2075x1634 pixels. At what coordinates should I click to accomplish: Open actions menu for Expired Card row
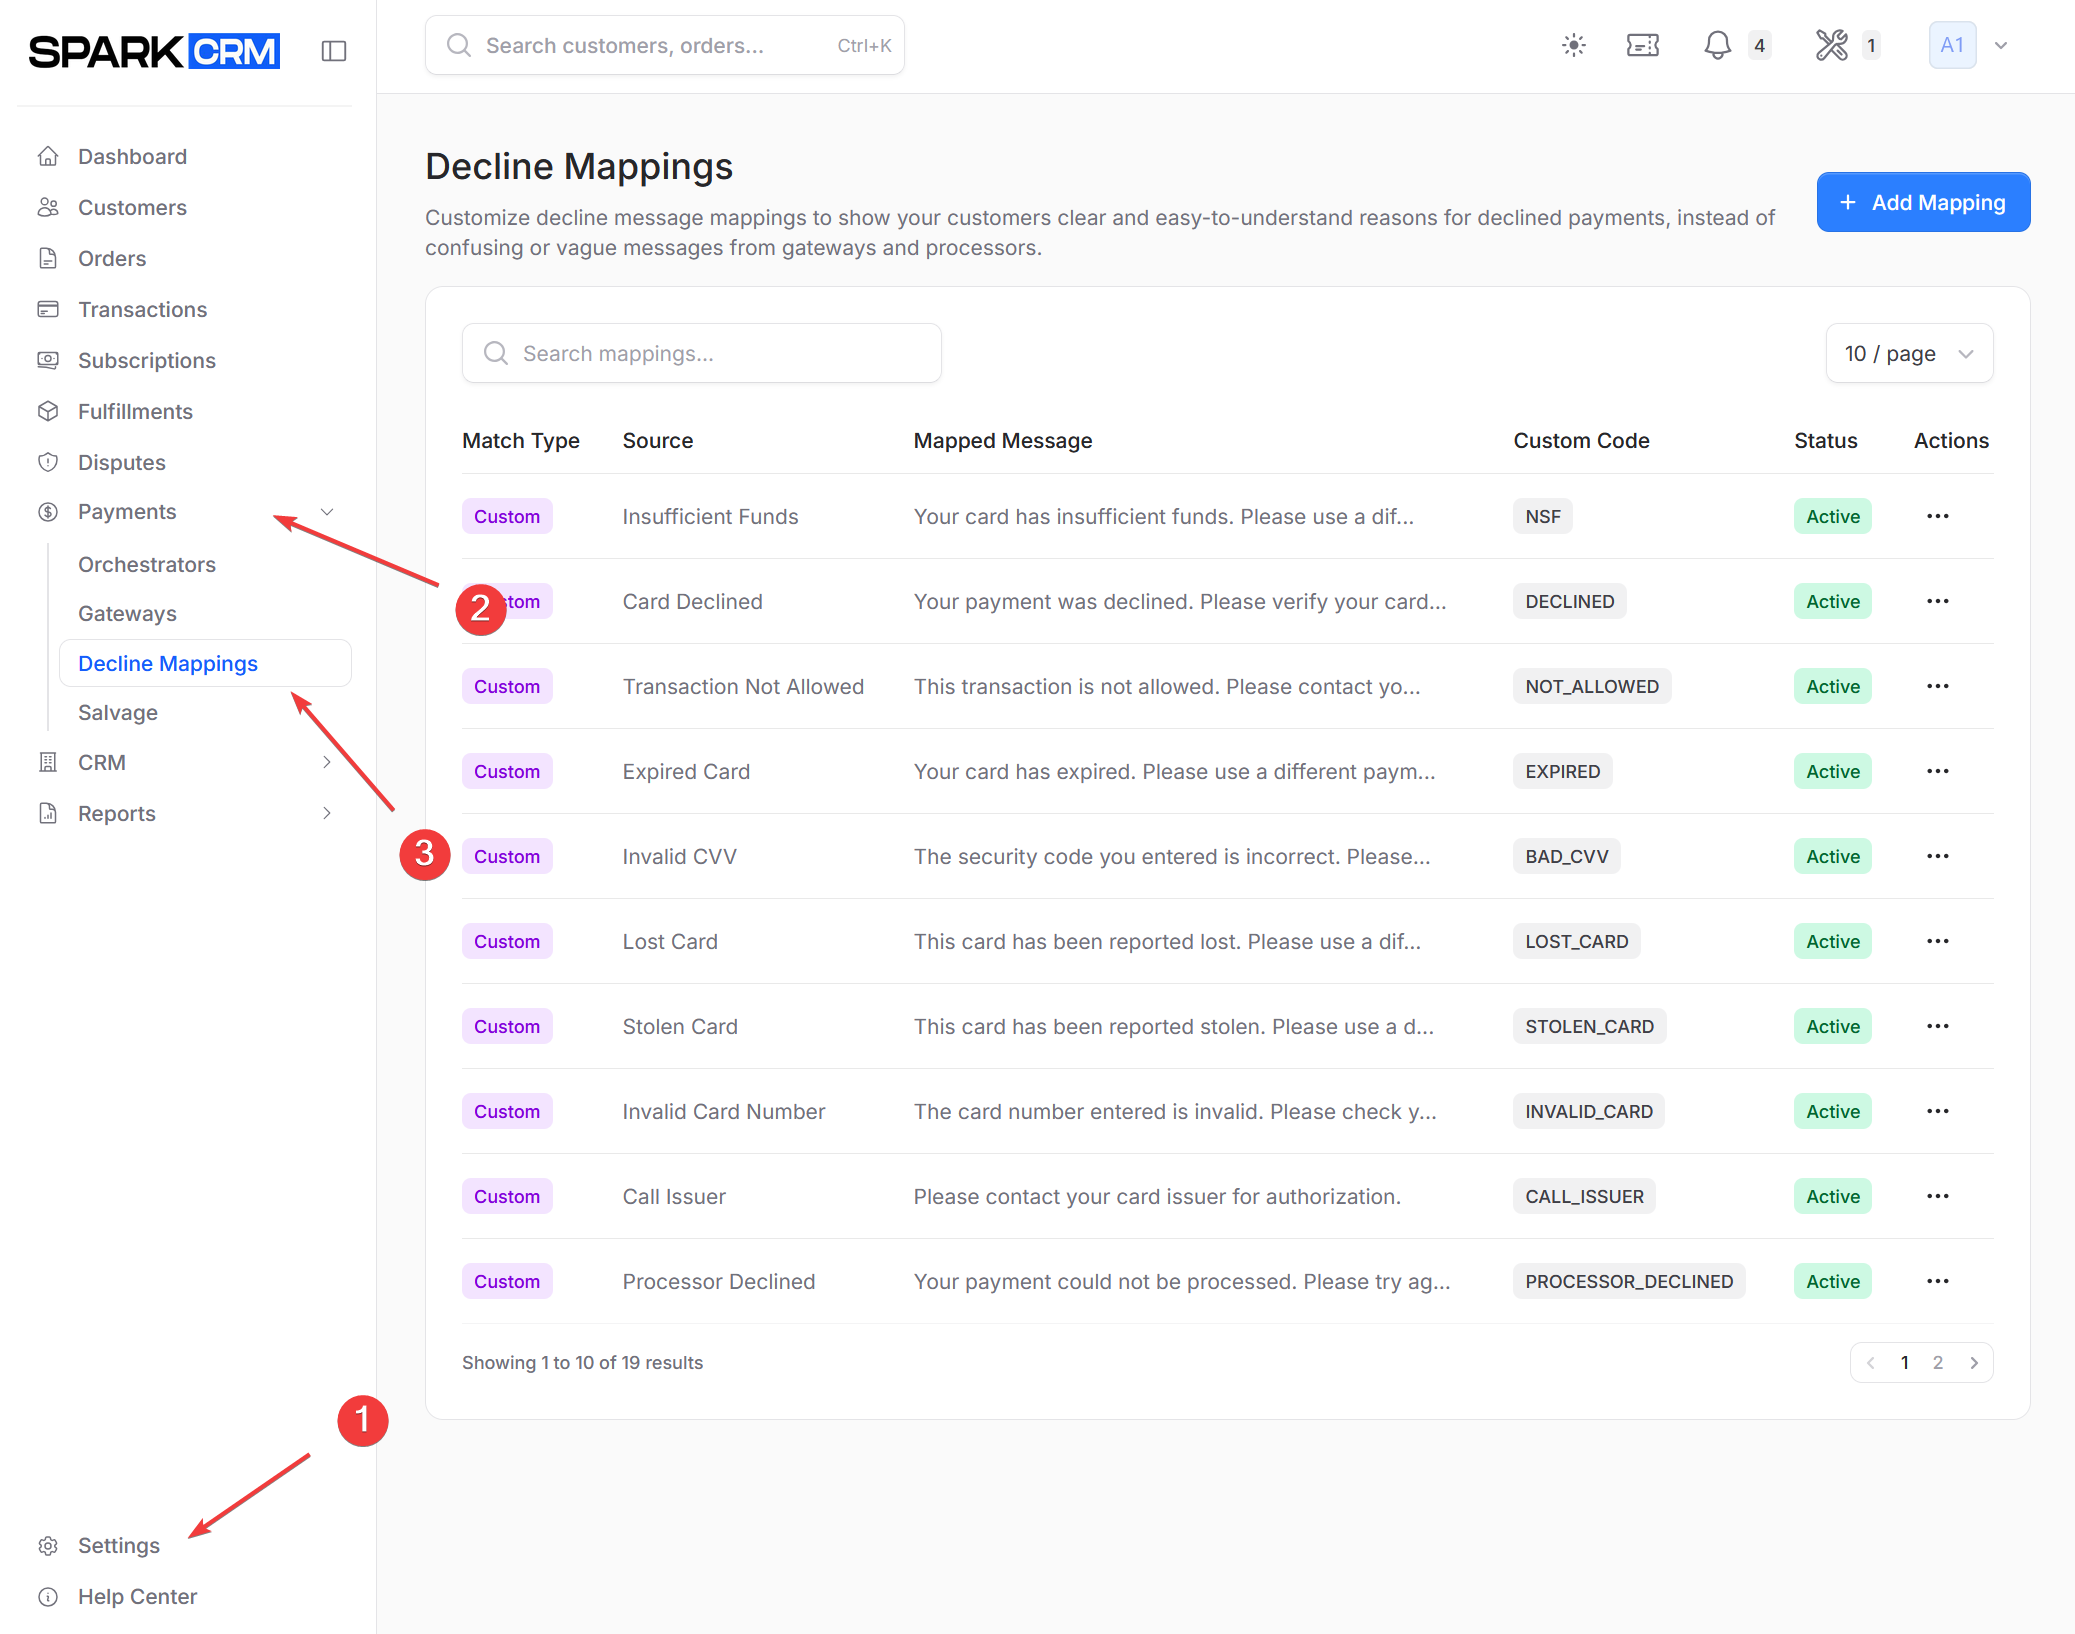[1938, 771]
